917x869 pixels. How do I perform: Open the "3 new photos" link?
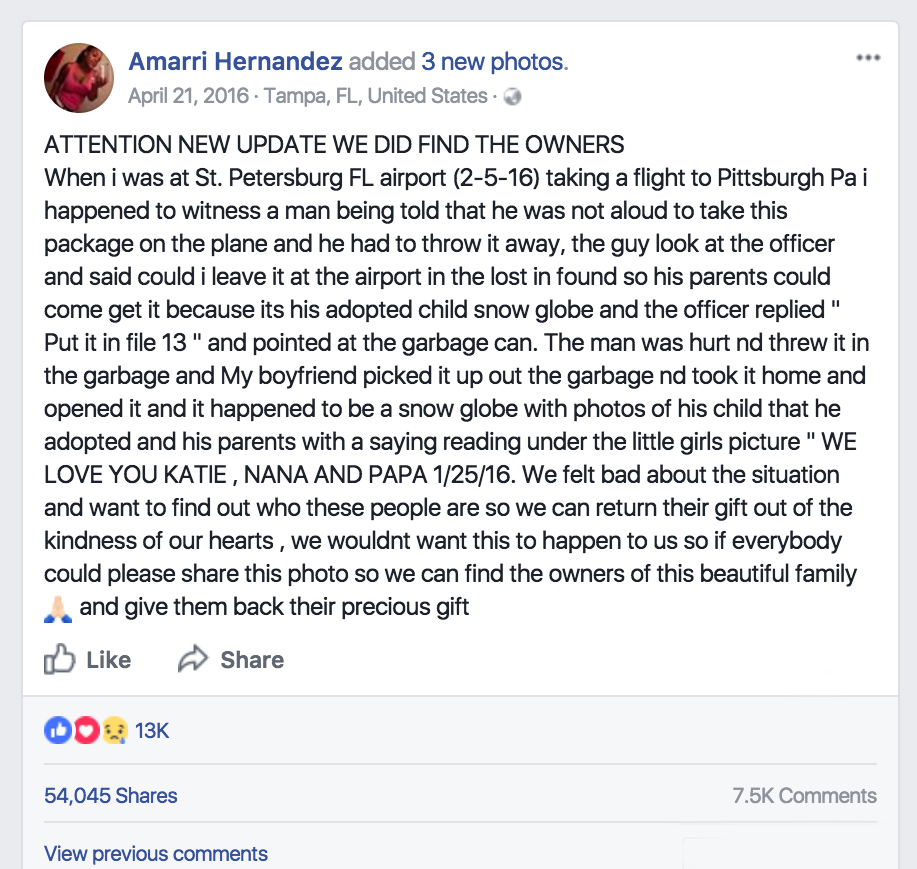tap(492, 62)
